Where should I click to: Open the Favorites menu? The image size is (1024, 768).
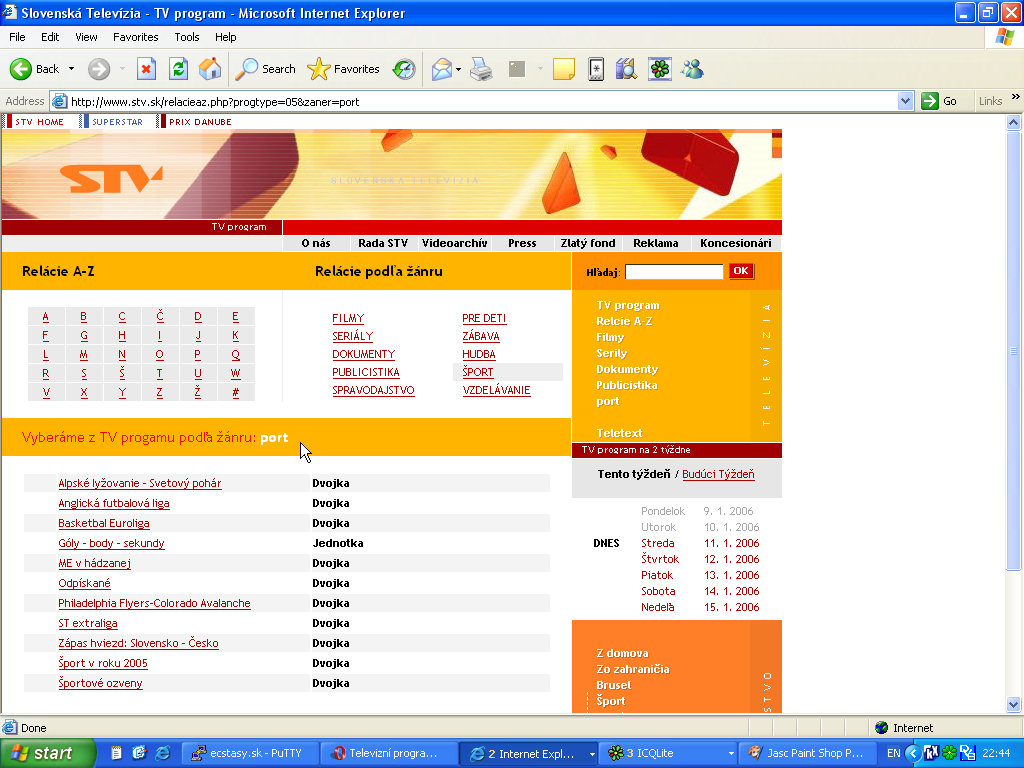[136, 37]
